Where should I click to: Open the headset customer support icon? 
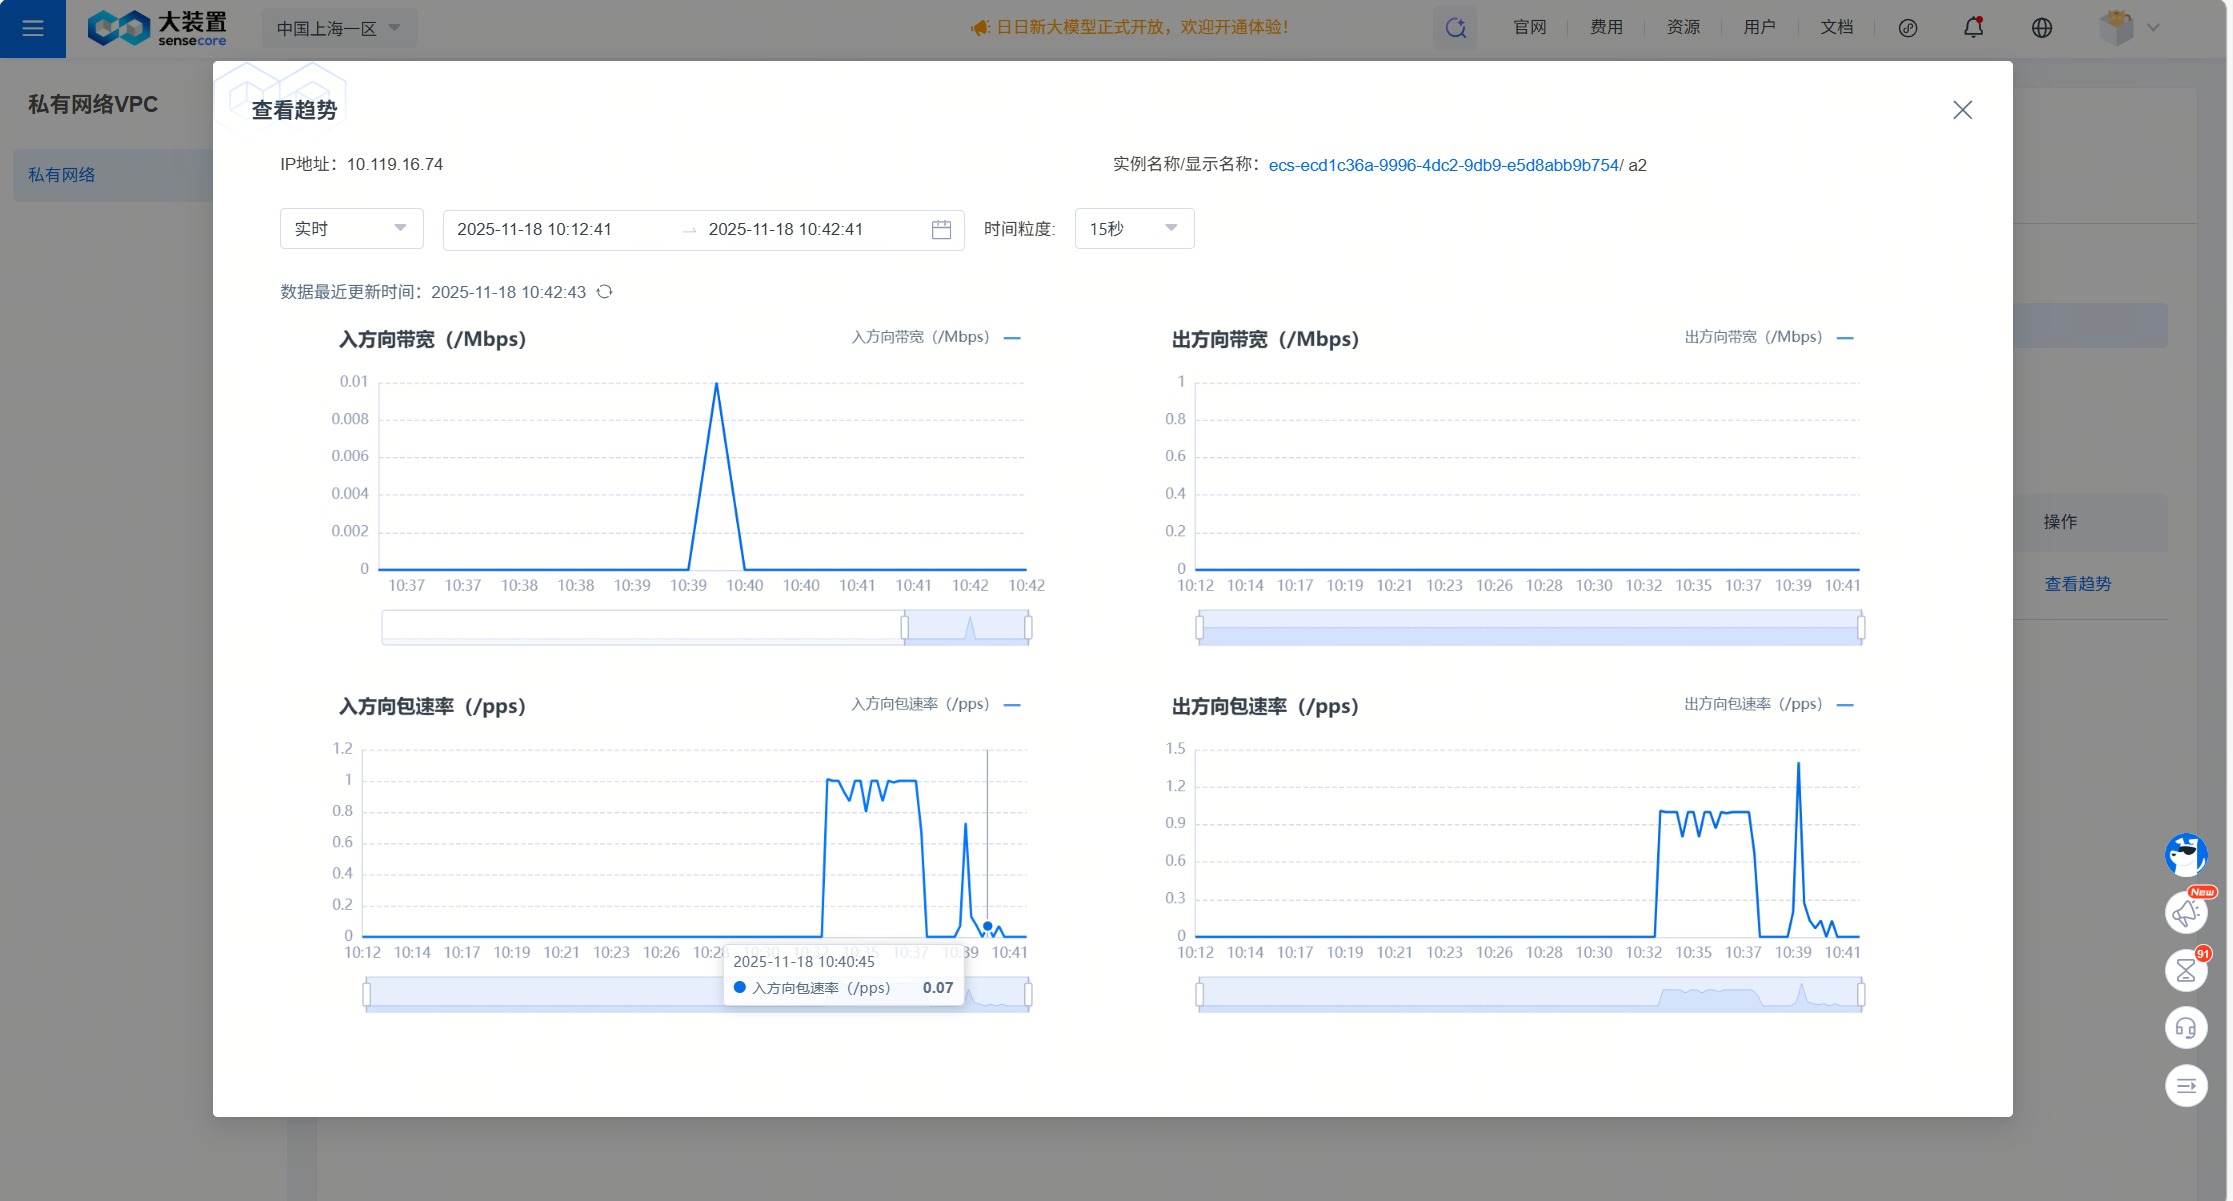pos(2186,1028)
